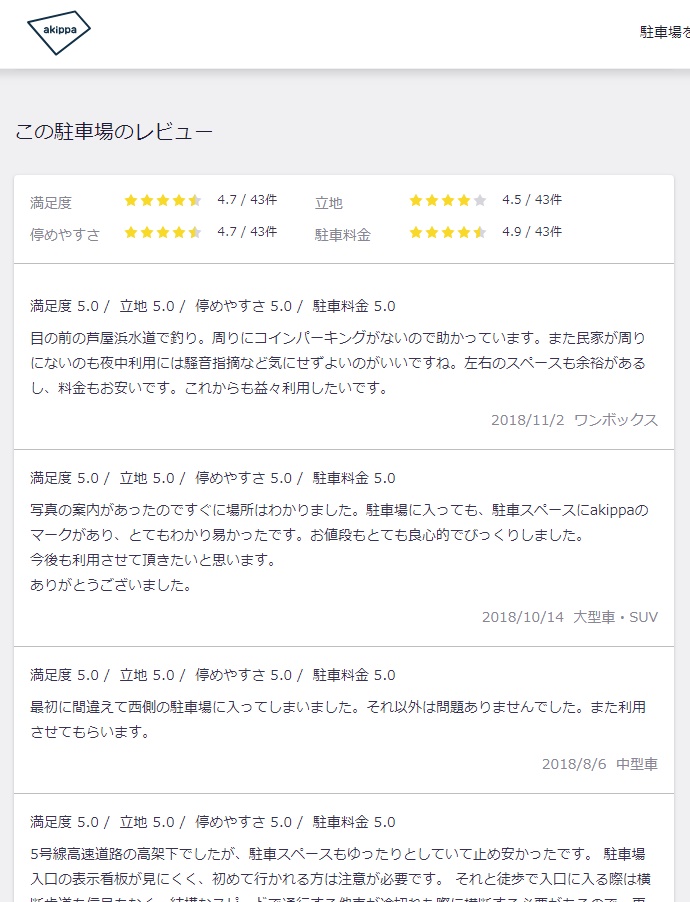Click the 4.7 / 43件 score beside 停めやすさ
Screen dimensions: 690x902
[247, 232]
